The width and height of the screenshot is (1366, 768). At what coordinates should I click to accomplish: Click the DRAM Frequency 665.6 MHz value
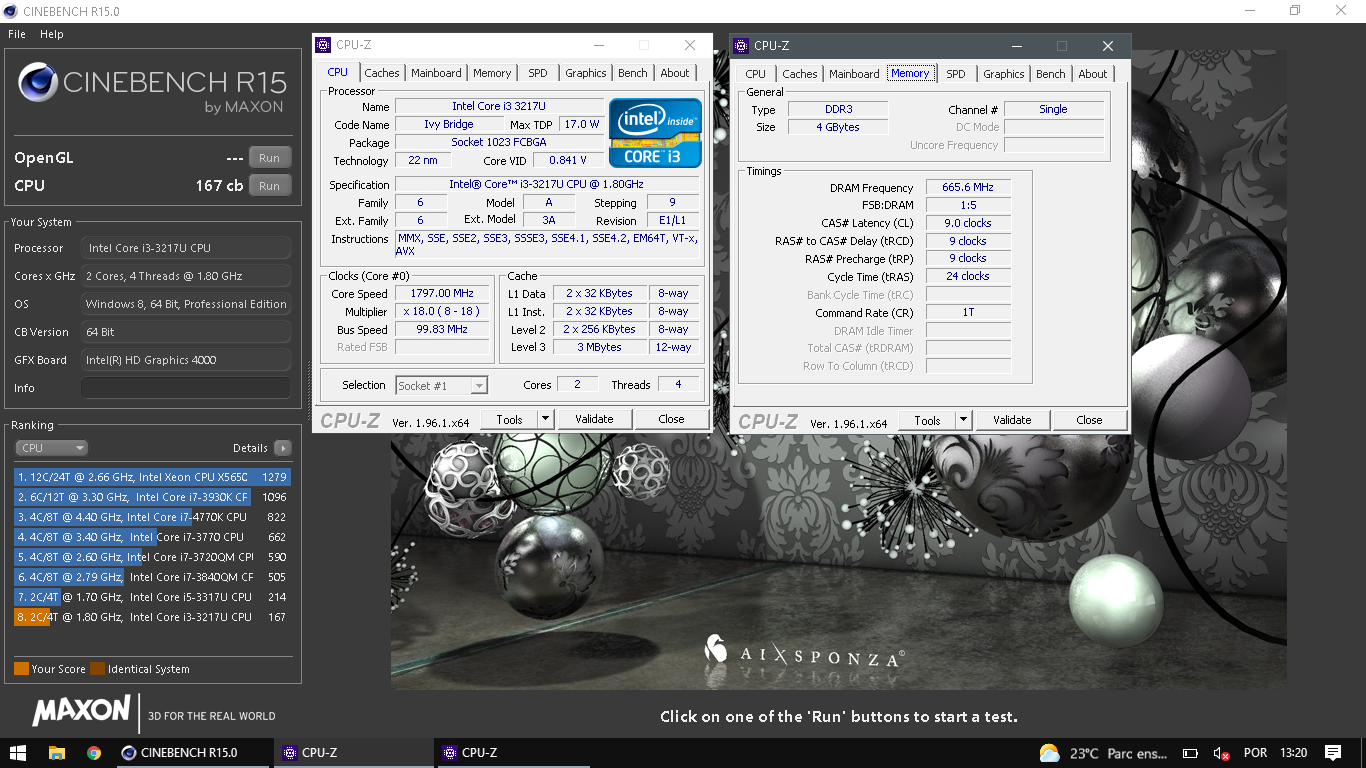968,188
